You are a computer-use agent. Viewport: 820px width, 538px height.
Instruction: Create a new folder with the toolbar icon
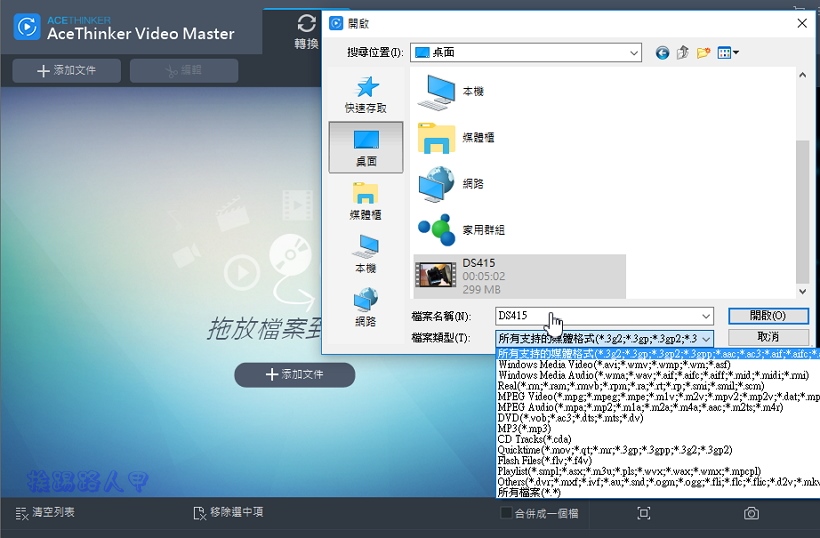click(x=703, y=53)
